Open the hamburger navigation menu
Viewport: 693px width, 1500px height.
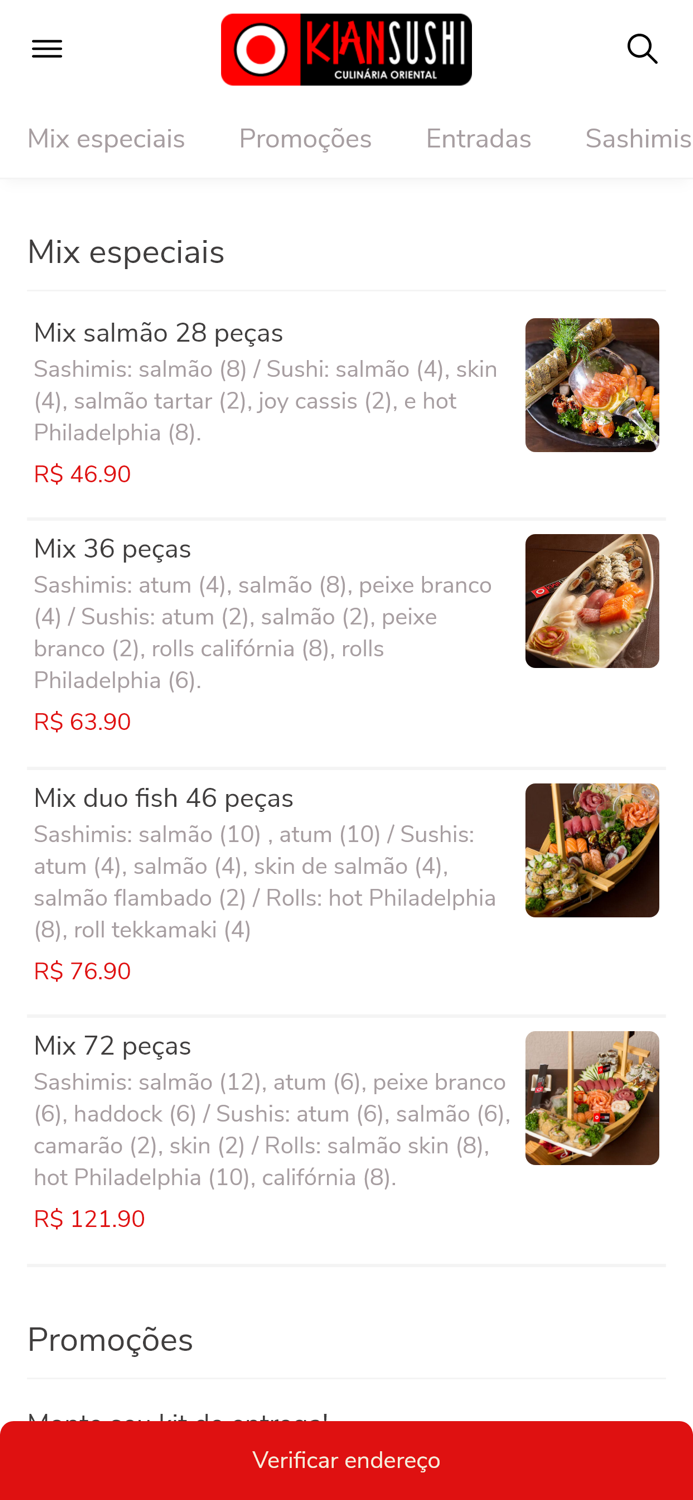pyautogui.click(x=46, y=47)
